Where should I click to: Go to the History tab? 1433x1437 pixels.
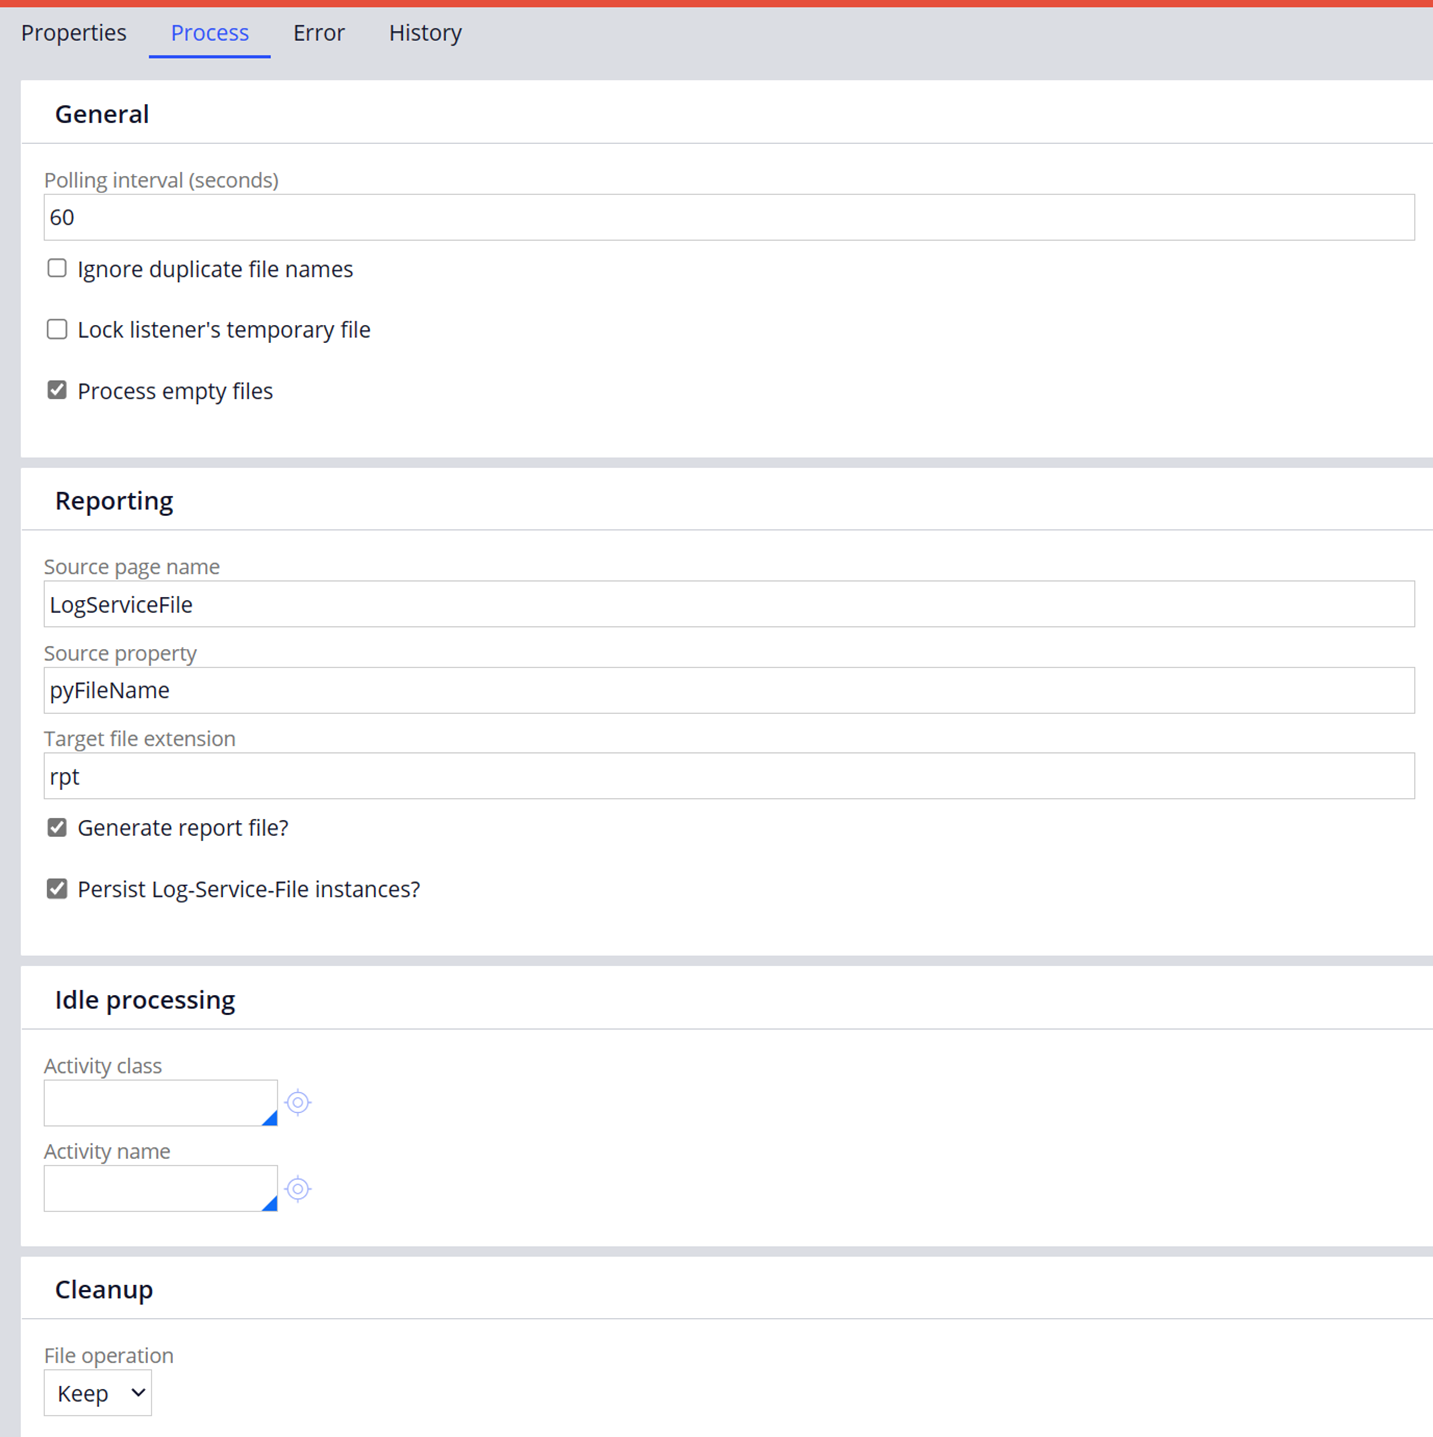(425, 33)
